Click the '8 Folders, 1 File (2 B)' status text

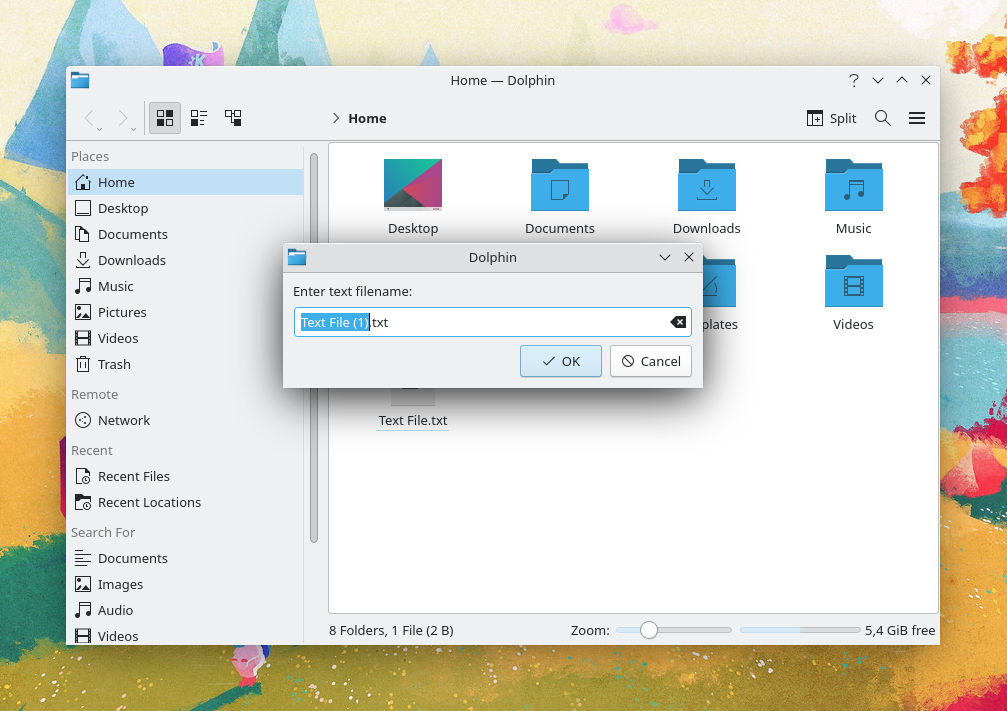coord(391,631)
